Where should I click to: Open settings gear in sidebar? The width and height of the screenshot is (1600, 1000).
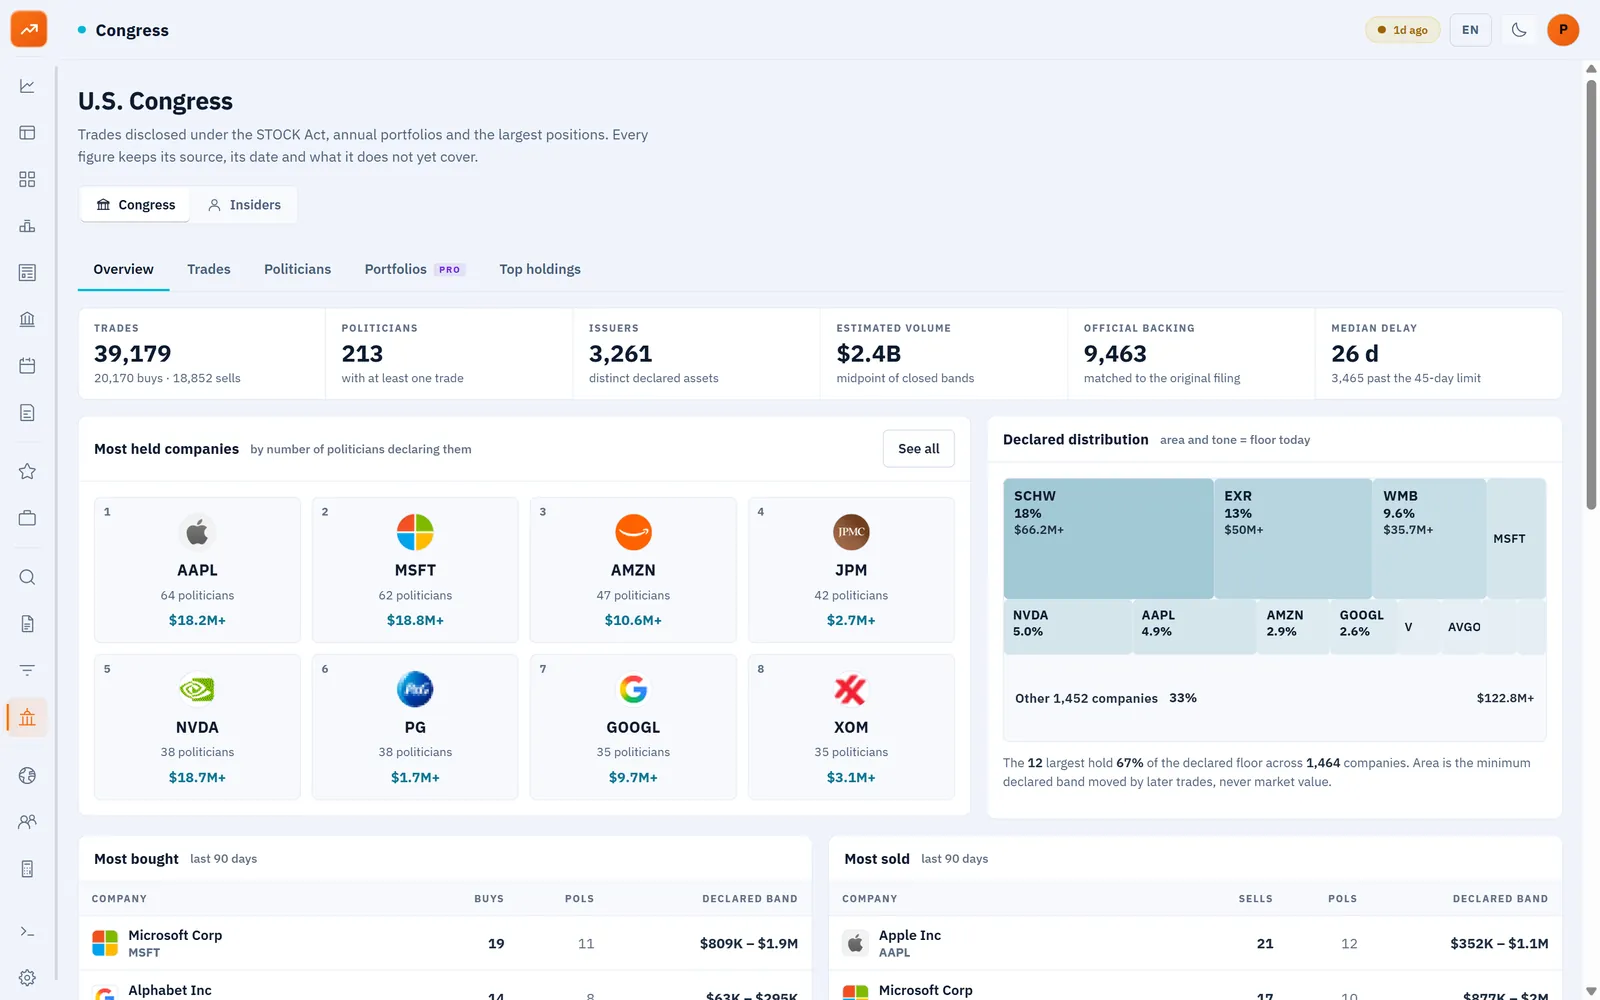27,978
